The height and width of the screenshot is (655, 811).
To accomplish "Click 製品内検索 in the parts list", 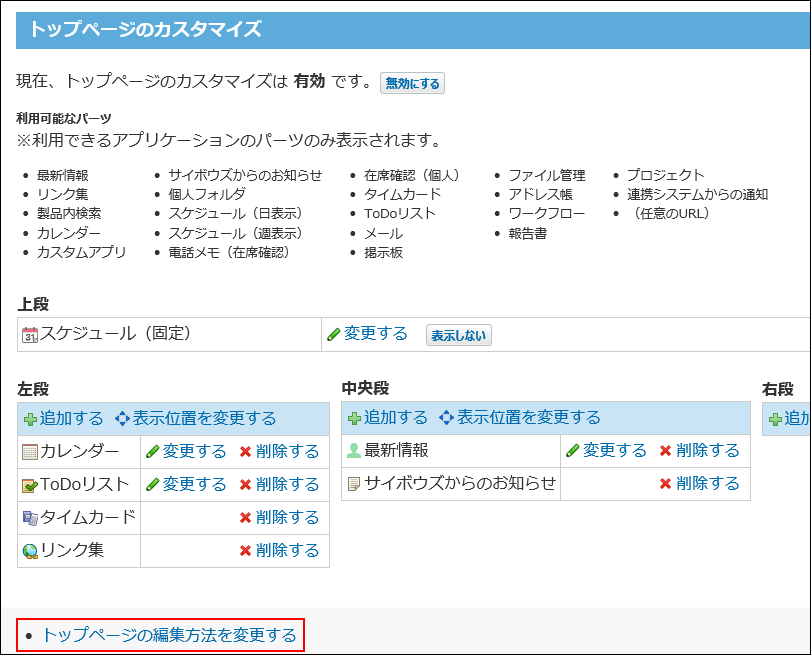I will (x=69, y=213).
